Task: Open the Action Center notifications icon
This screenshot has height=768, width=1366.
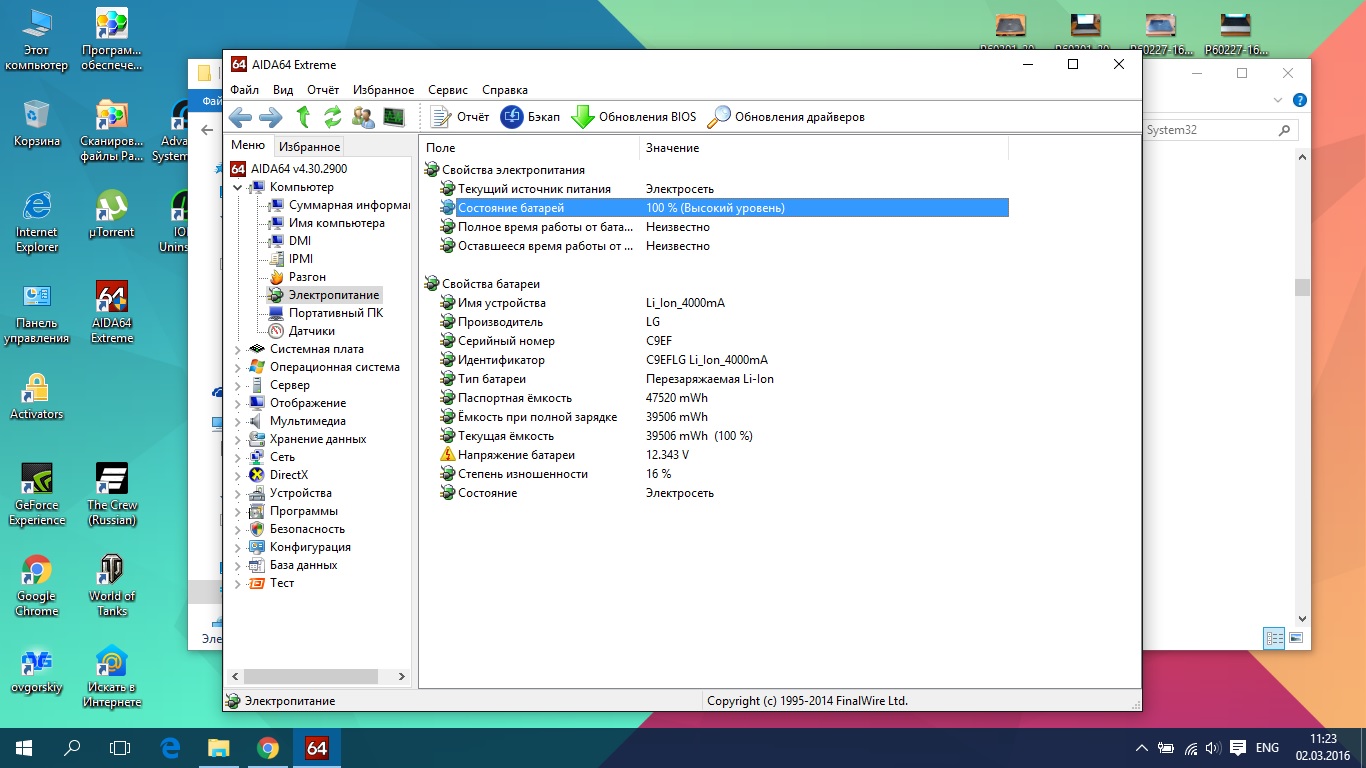Action: point(1237,748)
